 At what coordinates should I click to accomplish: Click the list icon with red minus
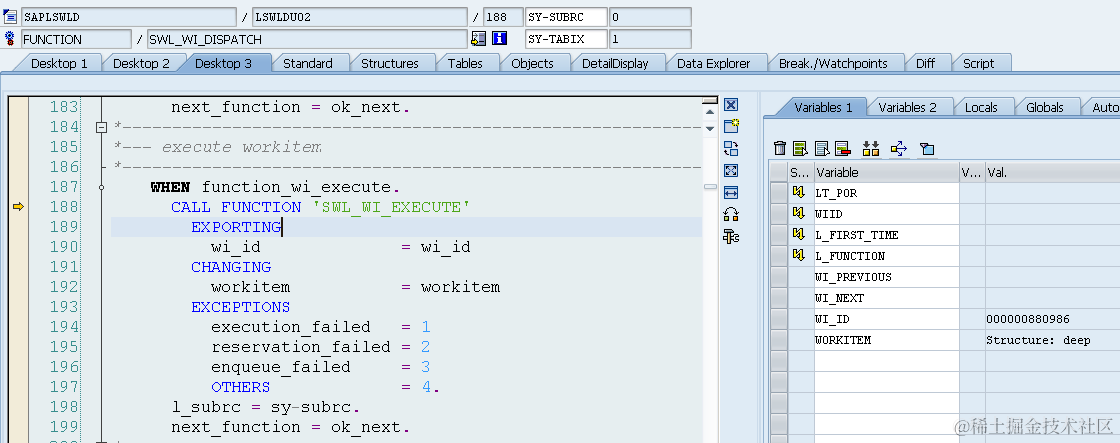coord(842,149)
